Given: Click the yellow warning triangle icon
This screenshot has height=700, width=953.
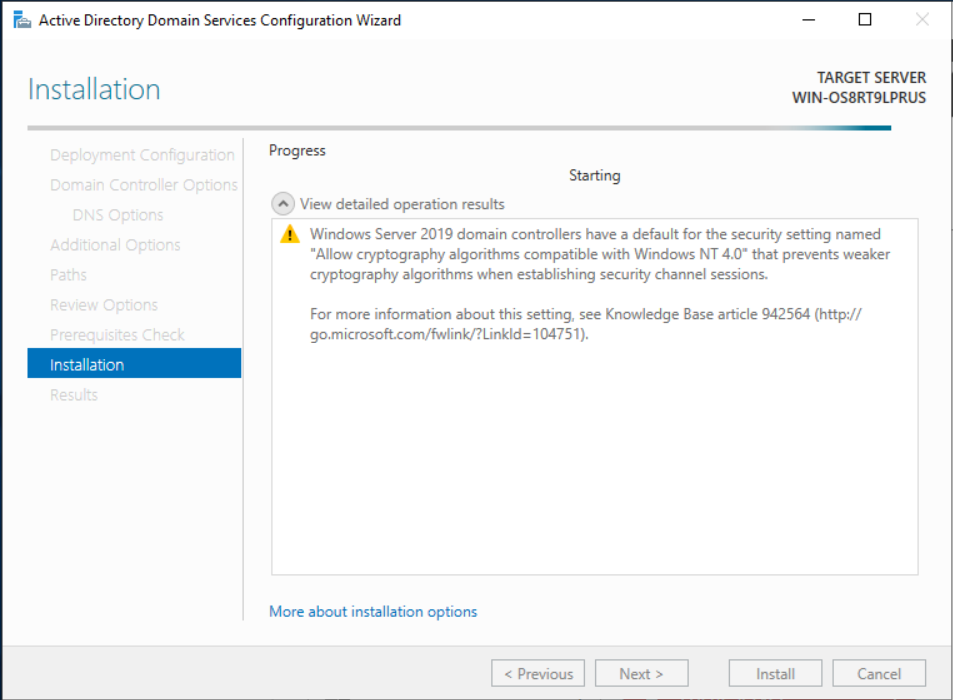Looking at the screenshot, I should pos(290,235).
